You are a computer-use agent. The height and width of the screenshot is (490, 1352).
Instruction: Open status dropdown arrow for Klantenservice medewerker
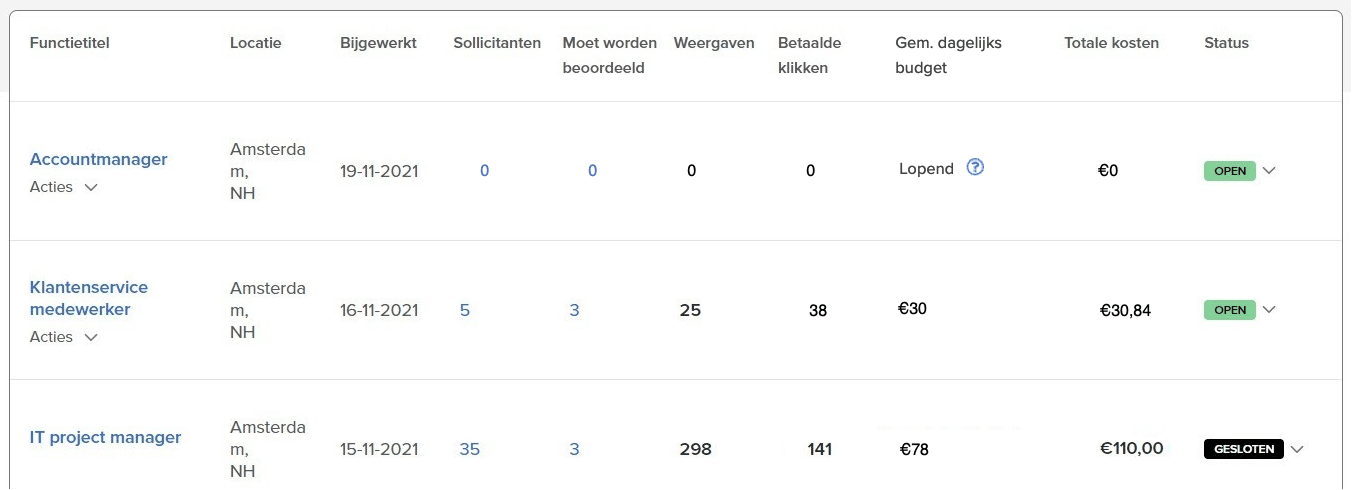tap(1269, 309)
